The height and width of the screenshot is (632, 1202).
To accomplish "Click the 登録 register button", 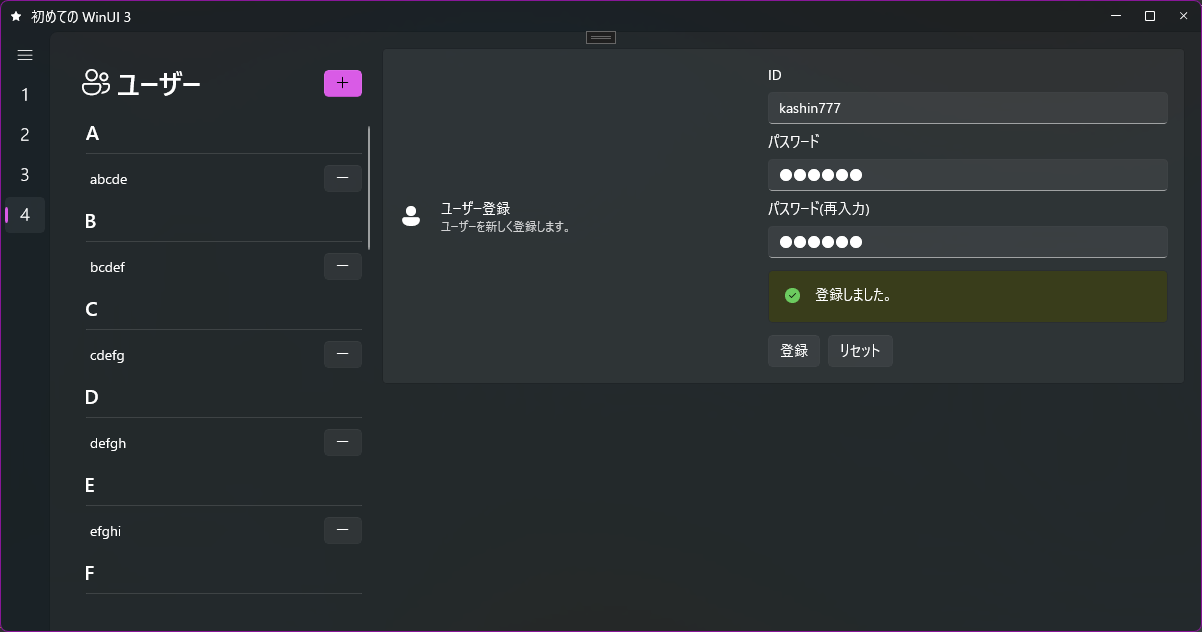I will pyautogui.click(x=794, y=351).
